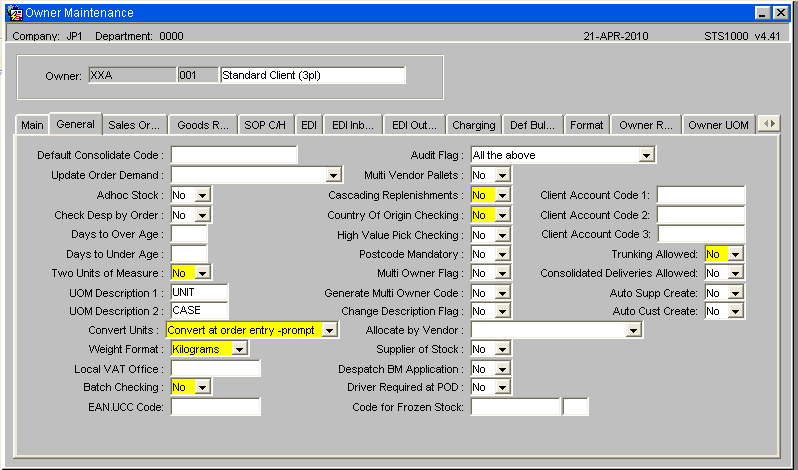798x470 pixels.
Task: Open the EDI Inb... tab
Action: [x=353, y=125]
